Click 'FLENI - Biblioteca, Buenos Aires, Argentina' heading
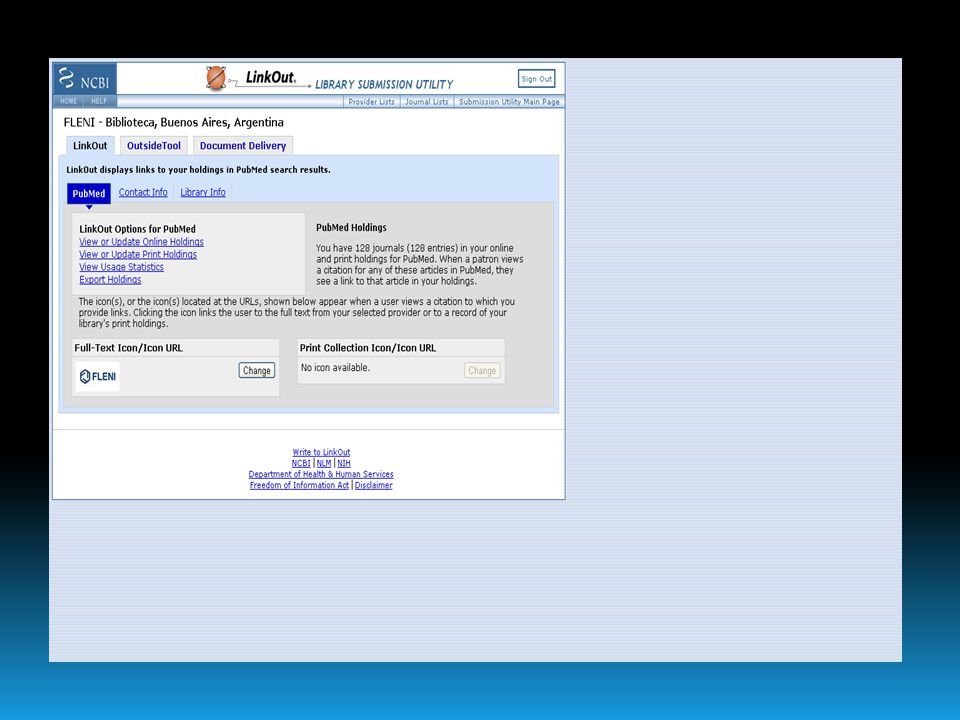 (174, 122)
